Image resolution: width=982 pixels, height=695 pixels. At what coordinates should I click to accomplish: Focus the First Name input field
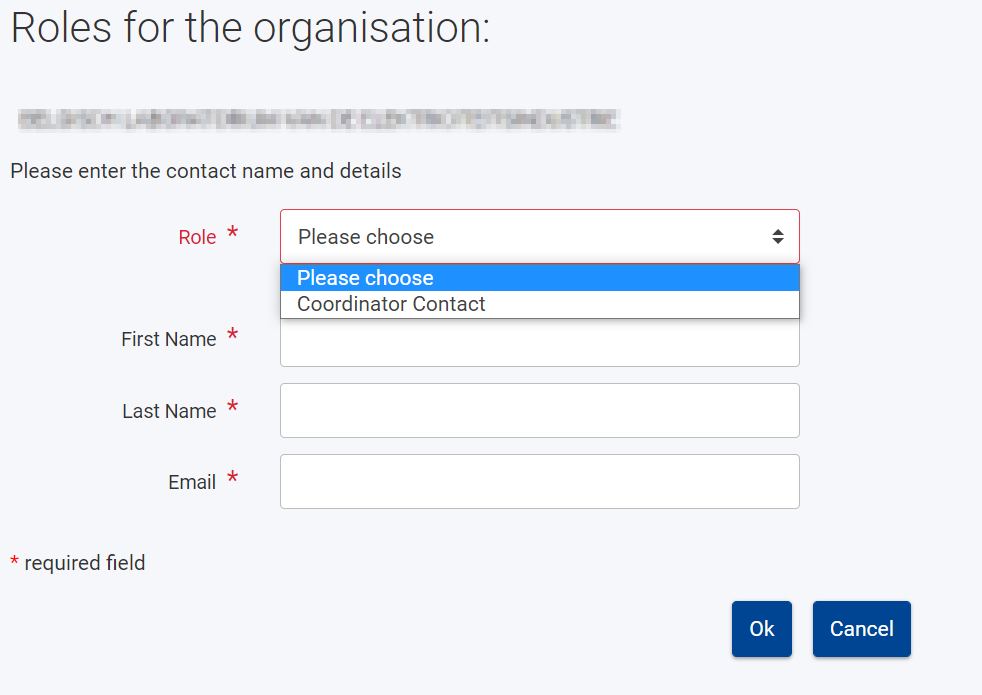coord(539,345)
